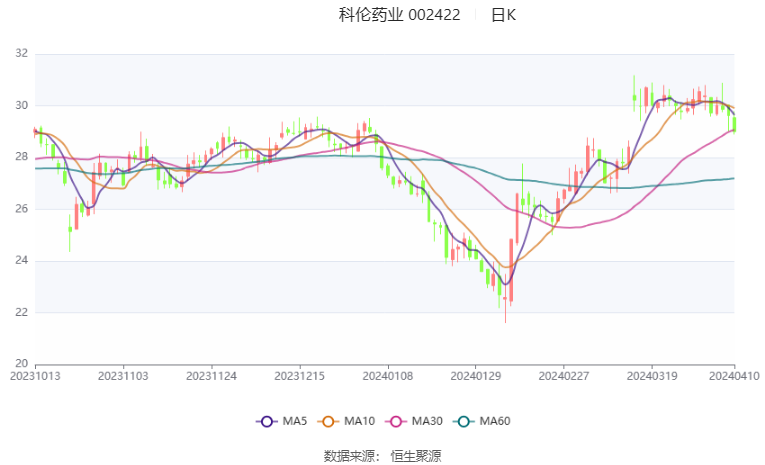Toggle the MA5 legend marker circle
765x465 pixels.
point(266,422)
